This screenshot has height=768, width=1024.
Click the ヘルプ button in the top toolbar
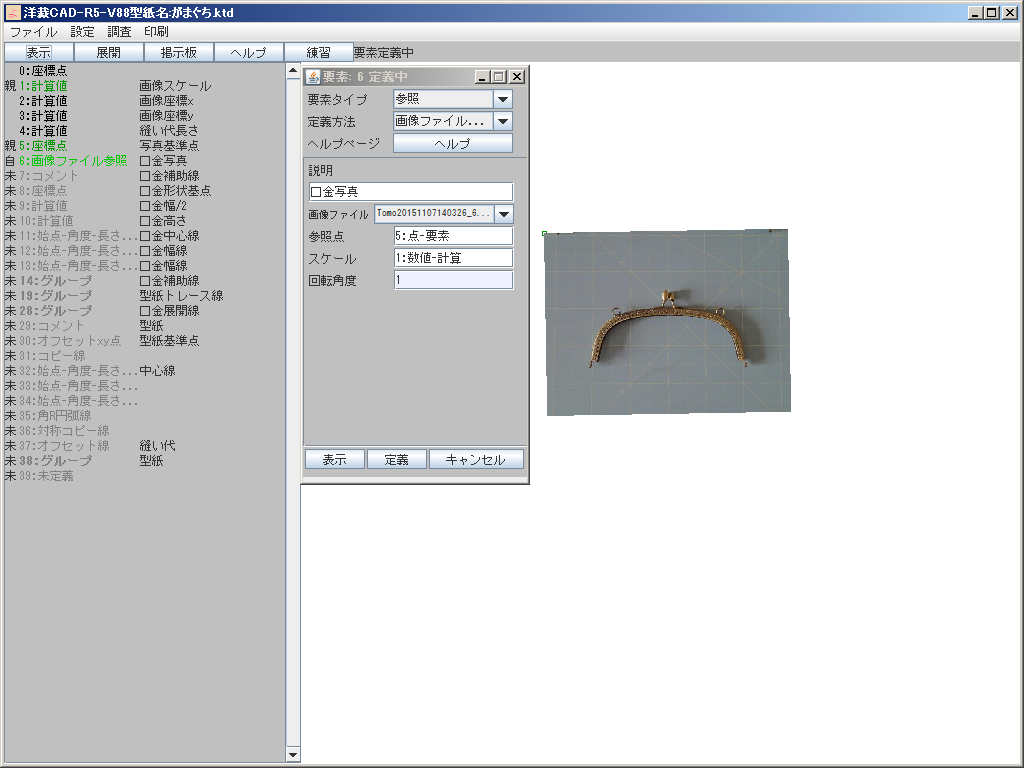point(248,52)
